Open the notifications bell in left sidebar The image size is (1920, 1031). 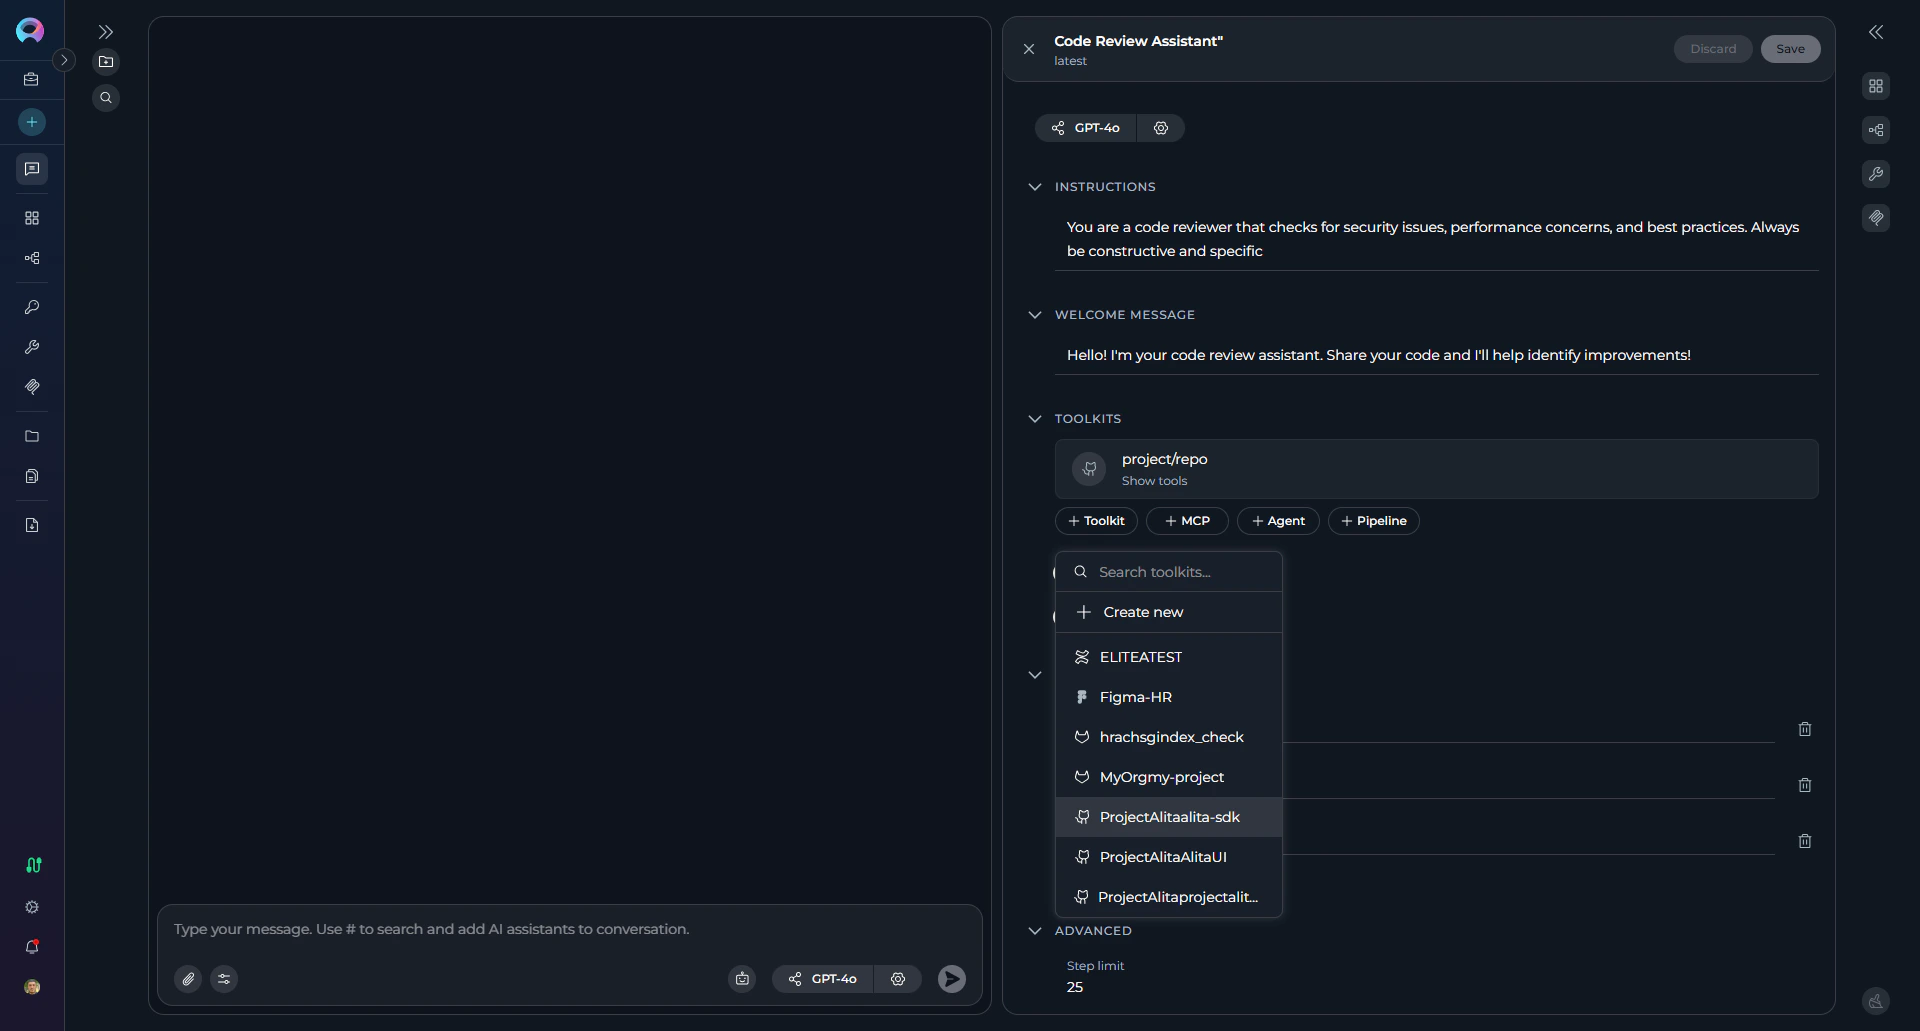(x=31, y=947)
